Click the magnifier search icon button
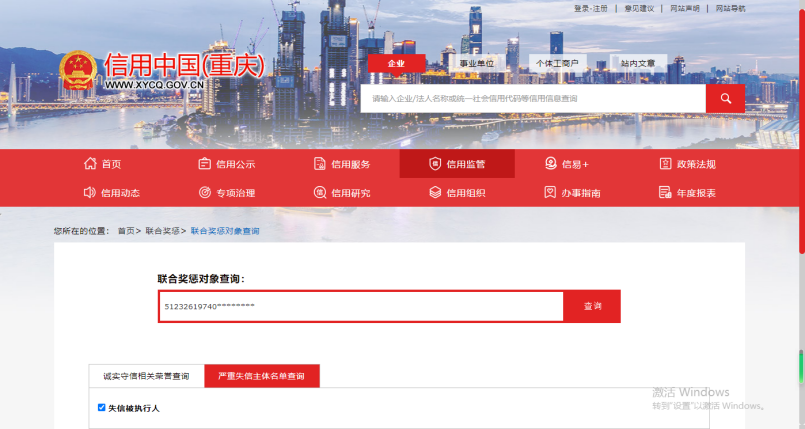The image size is (805, 429). pos(725,98)
